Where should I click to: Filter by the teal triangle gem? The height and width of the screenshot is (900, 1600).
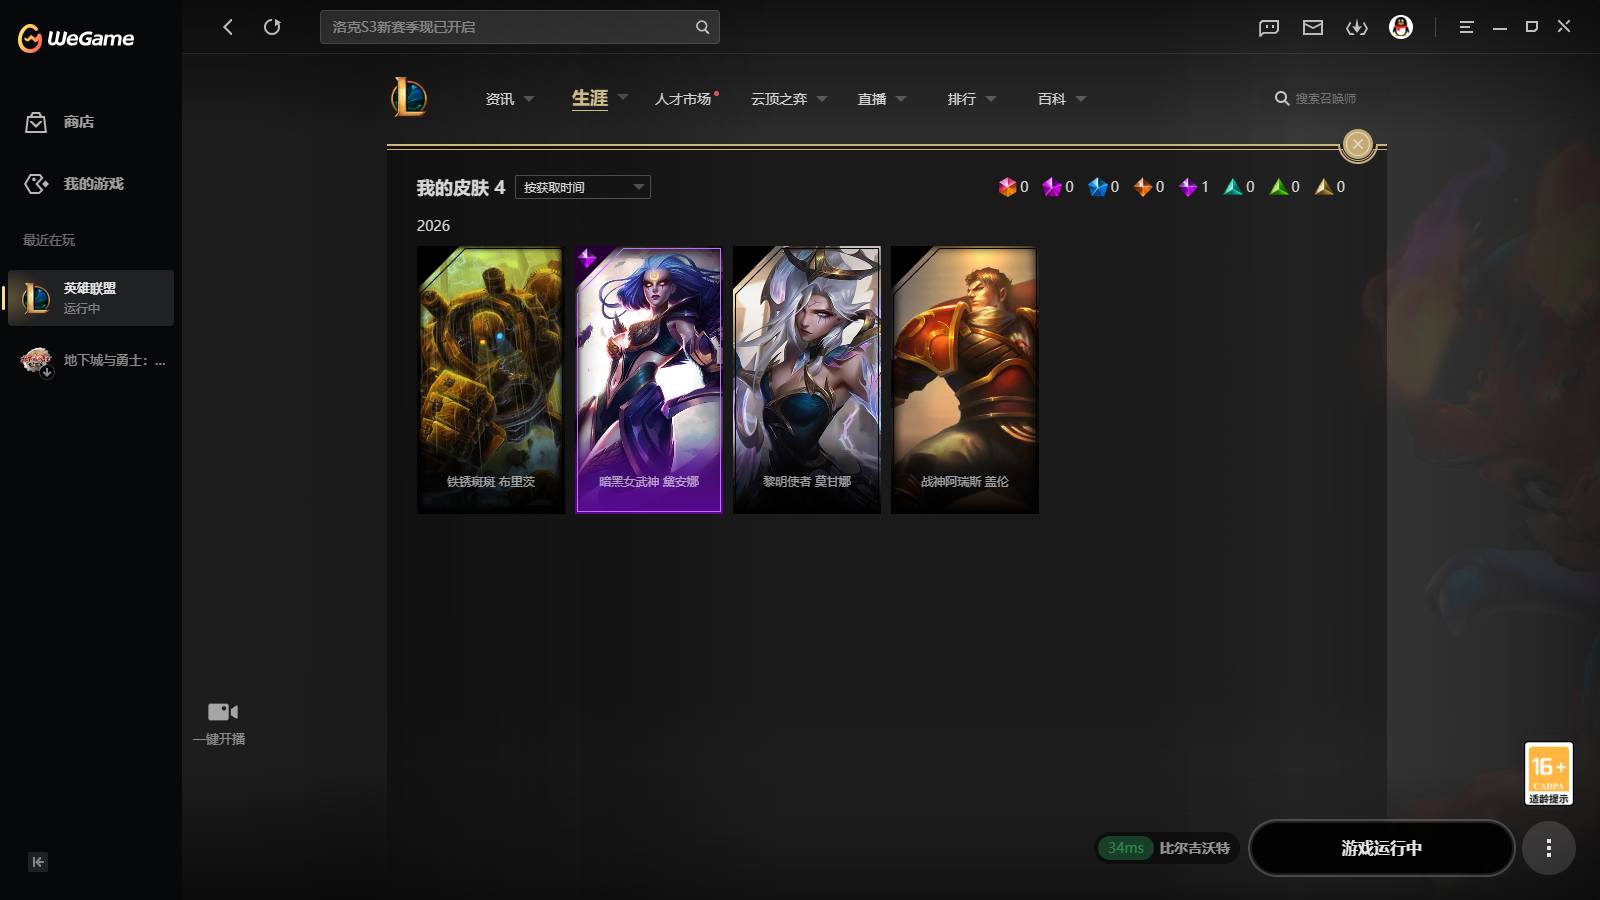(x=1233, y=187)
